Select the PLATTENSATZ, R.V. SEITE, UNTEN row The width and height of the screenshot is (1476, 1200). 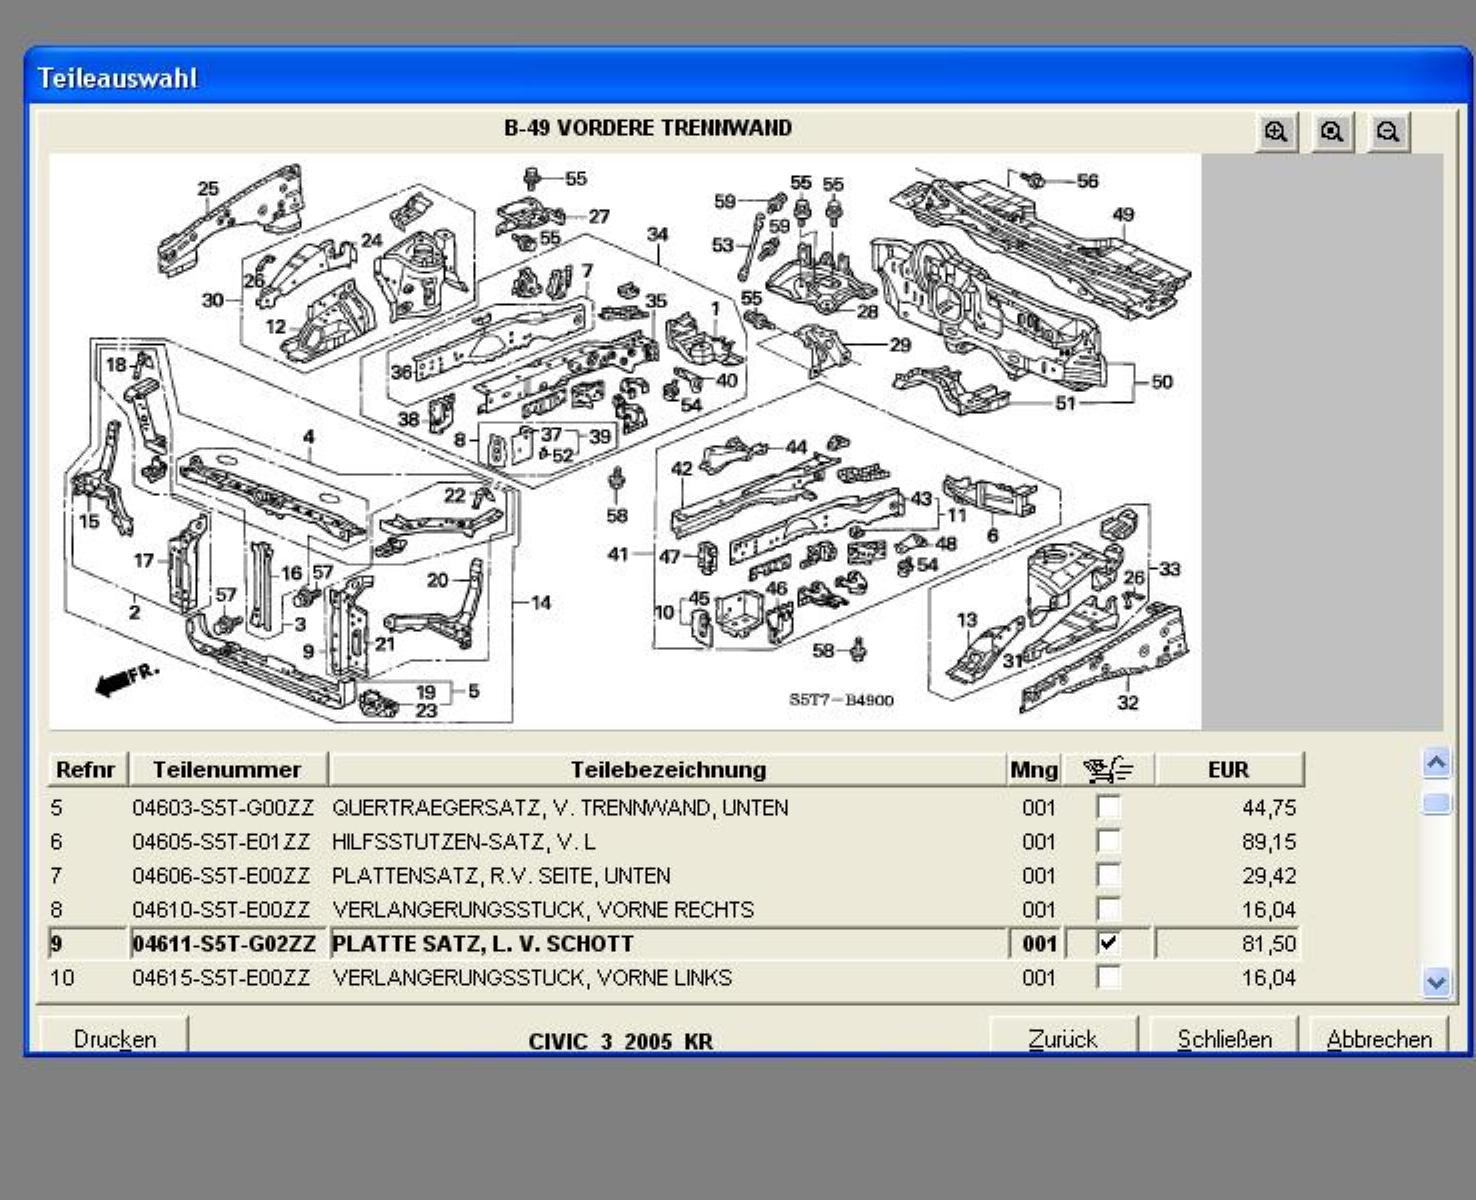[x=501, y=875]
